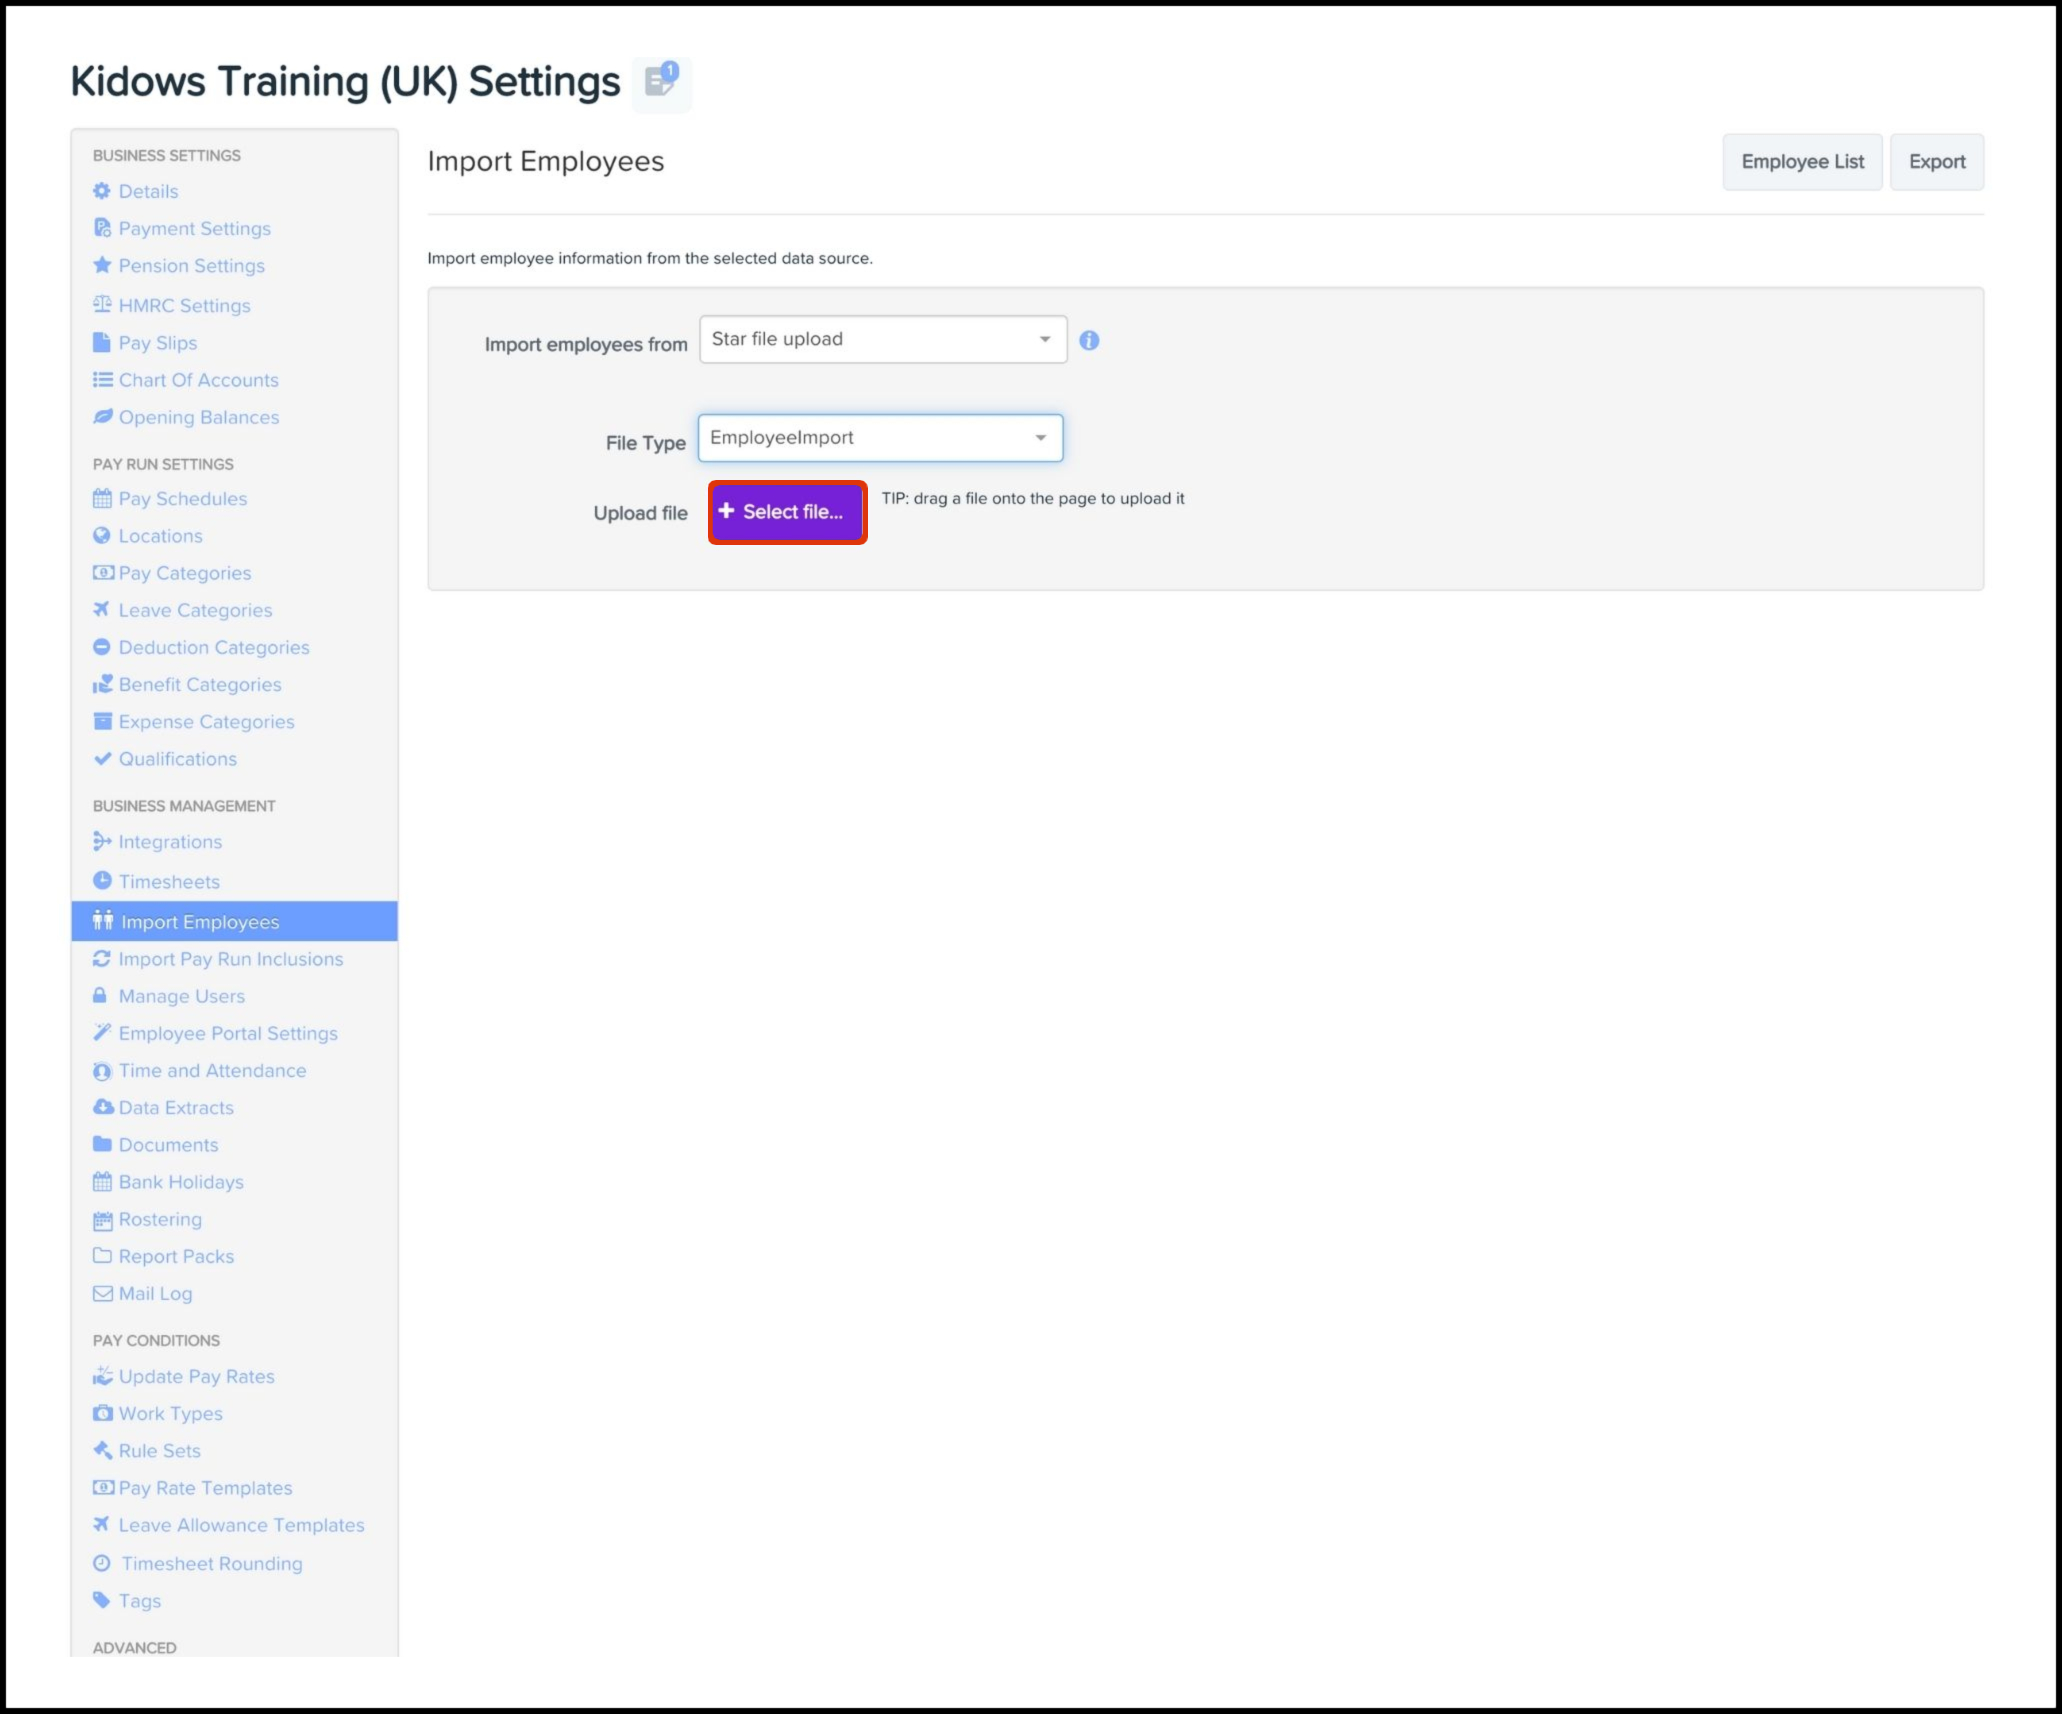Open the Employee Portal Settings link
Screen dimensions: 2062x1714
227,1033
